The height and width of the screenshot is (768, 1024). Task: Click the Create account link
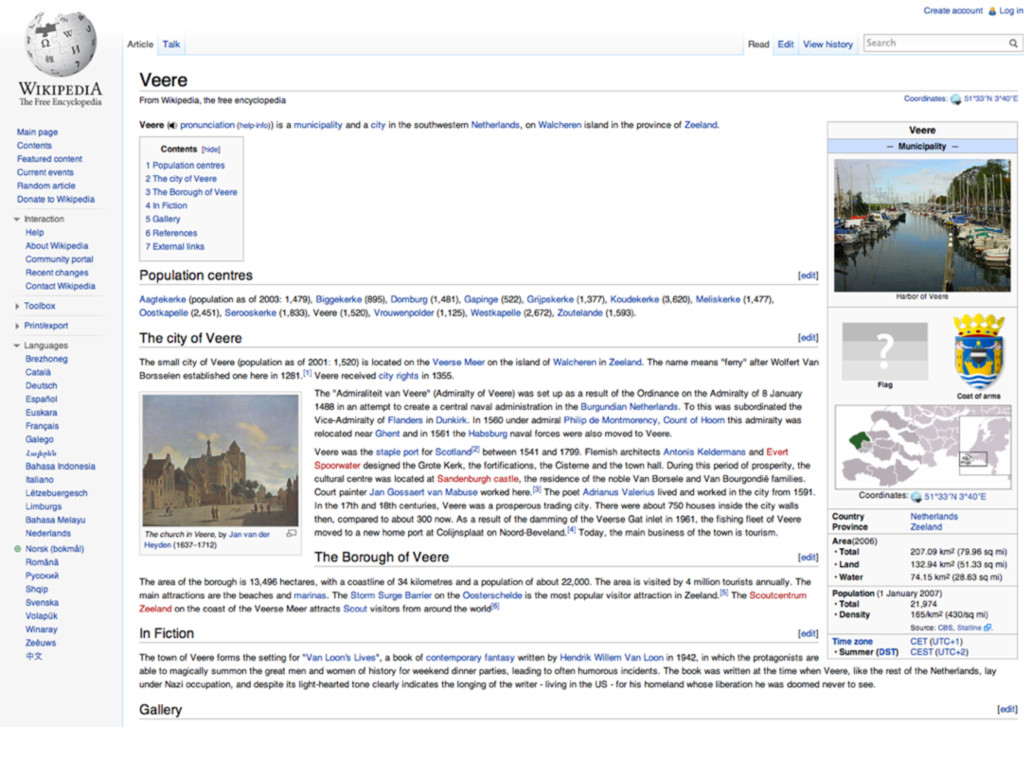pos(953,11)
